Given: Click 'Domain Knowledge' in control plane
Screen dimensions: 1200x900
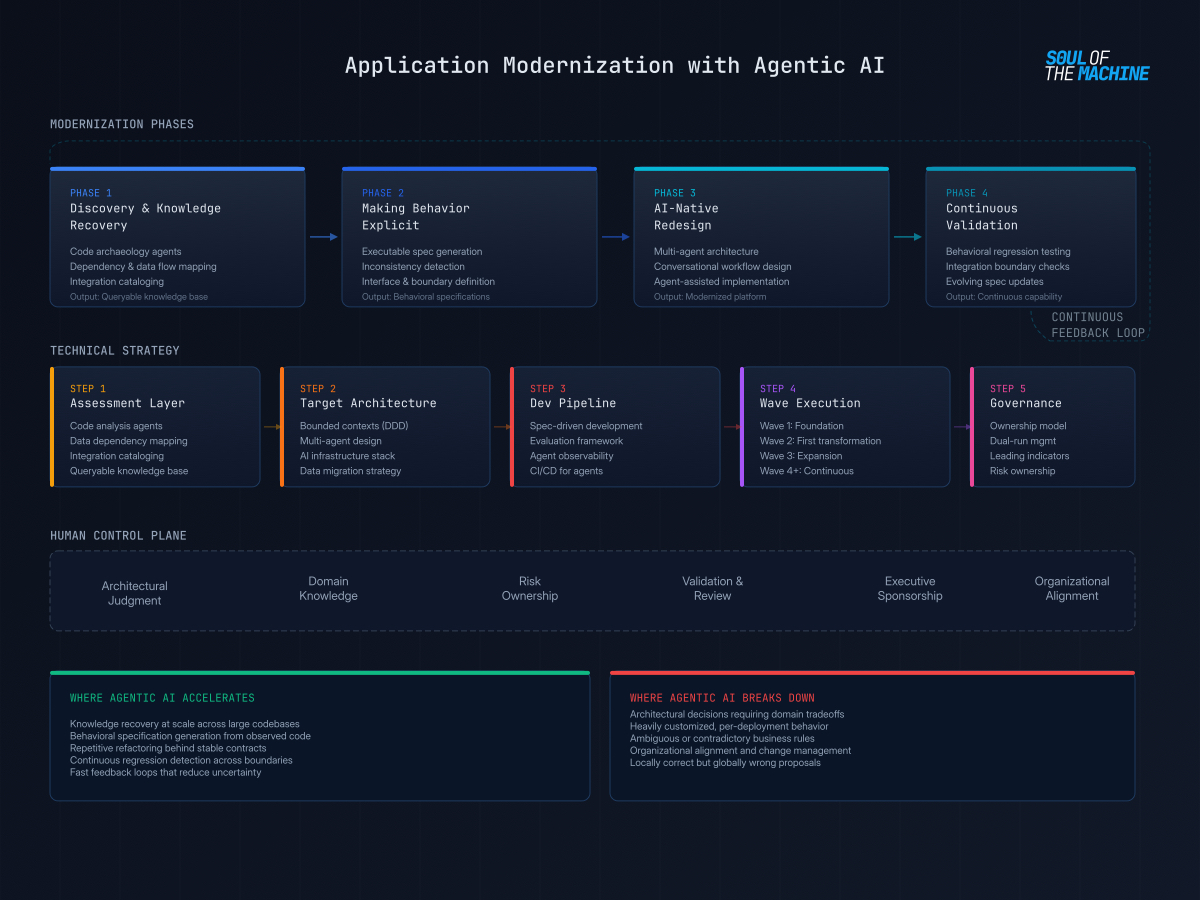Looking at the screenshot, I should coord(328,588).
